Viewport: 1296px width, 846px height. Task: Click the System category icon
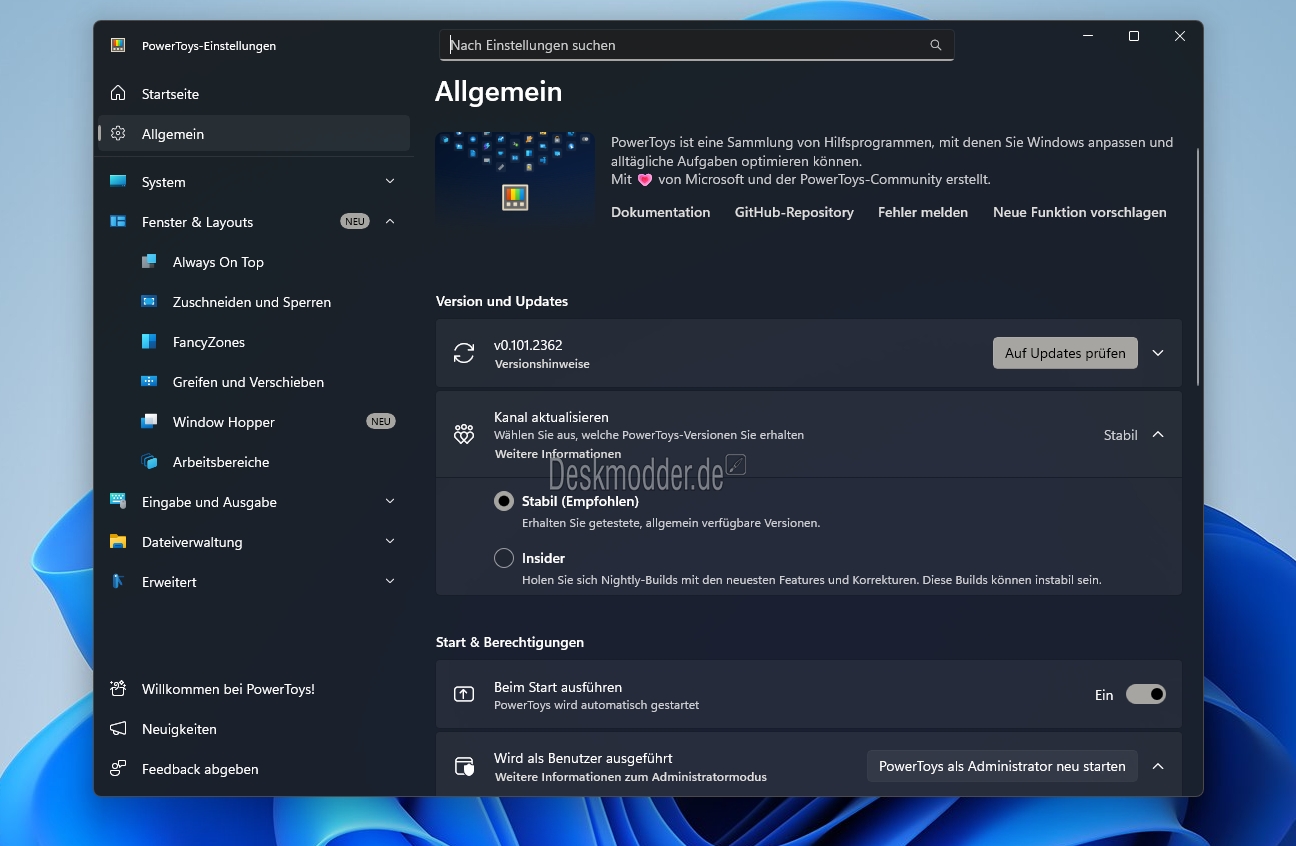[x=118, y=182]
